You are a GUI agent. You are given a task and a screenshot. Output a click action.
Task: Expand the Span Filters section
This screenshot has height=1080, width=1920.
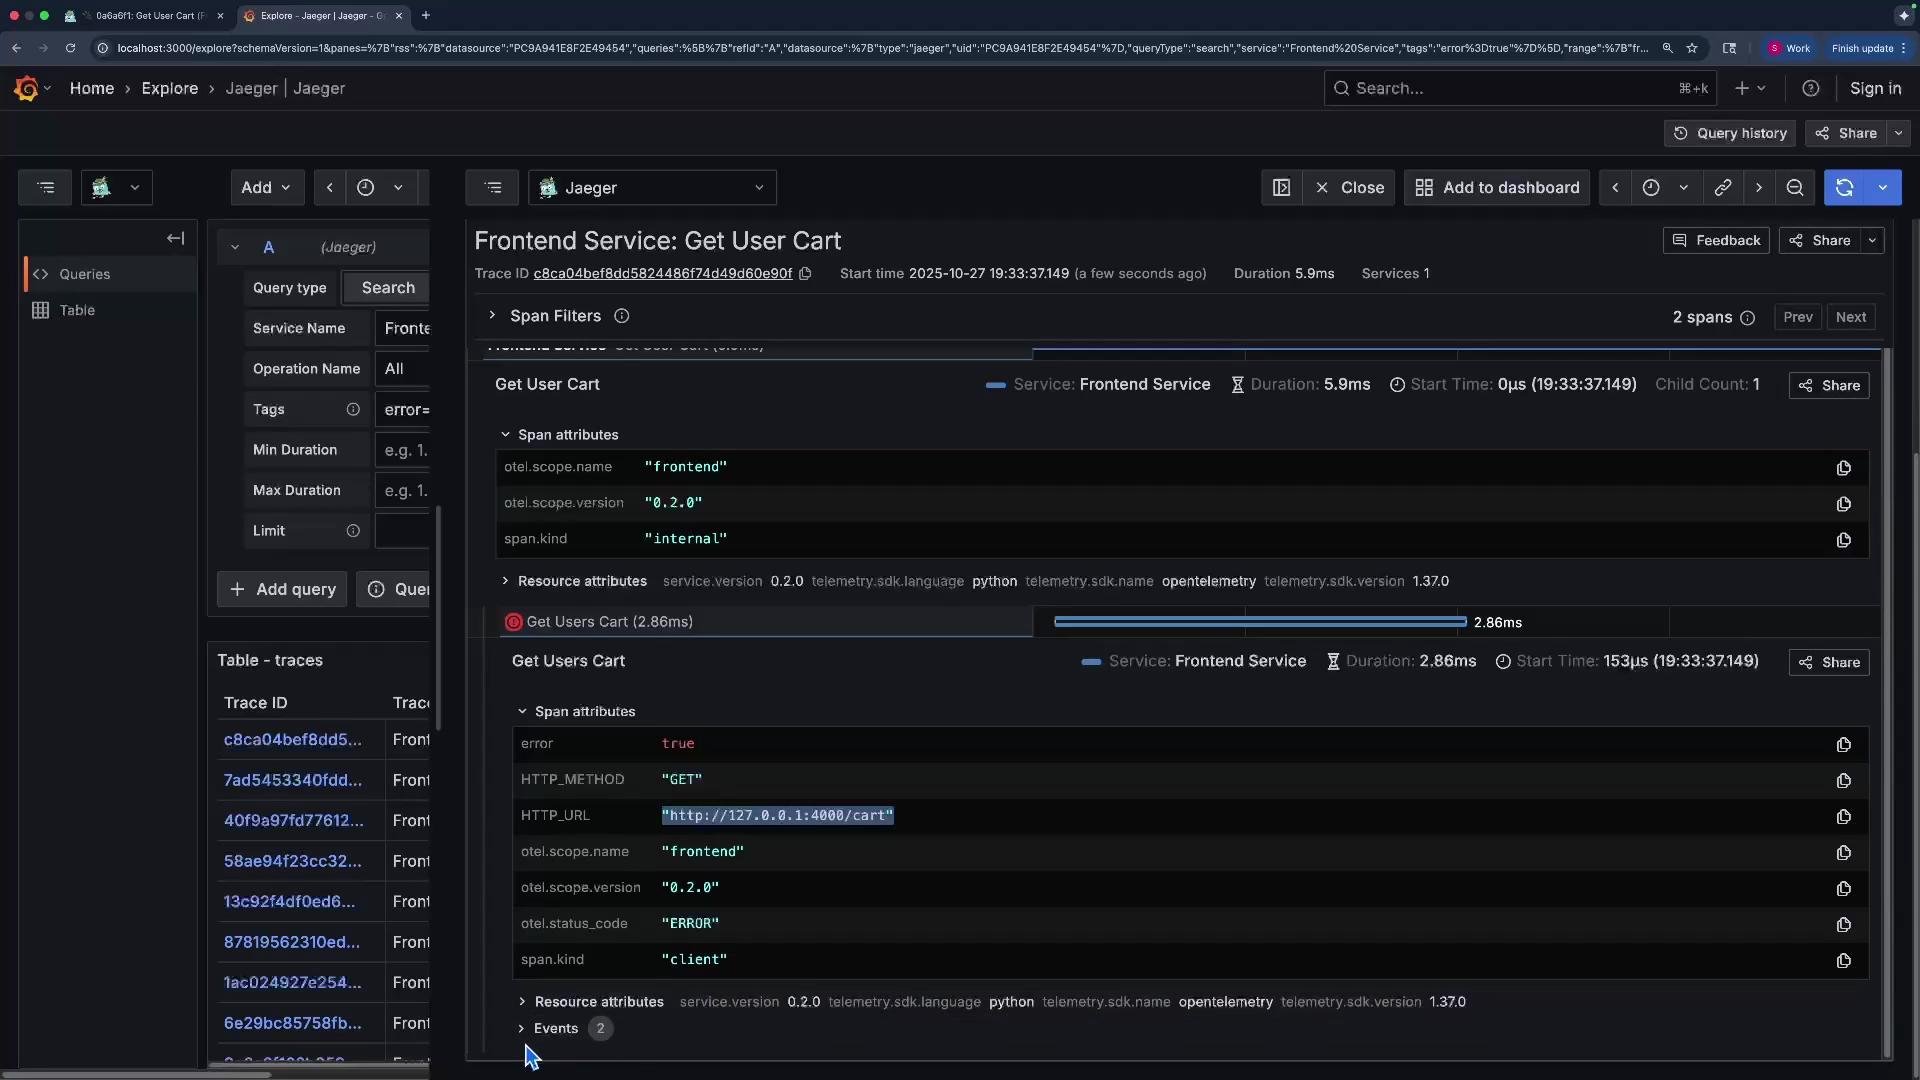(x=492, y=316)
